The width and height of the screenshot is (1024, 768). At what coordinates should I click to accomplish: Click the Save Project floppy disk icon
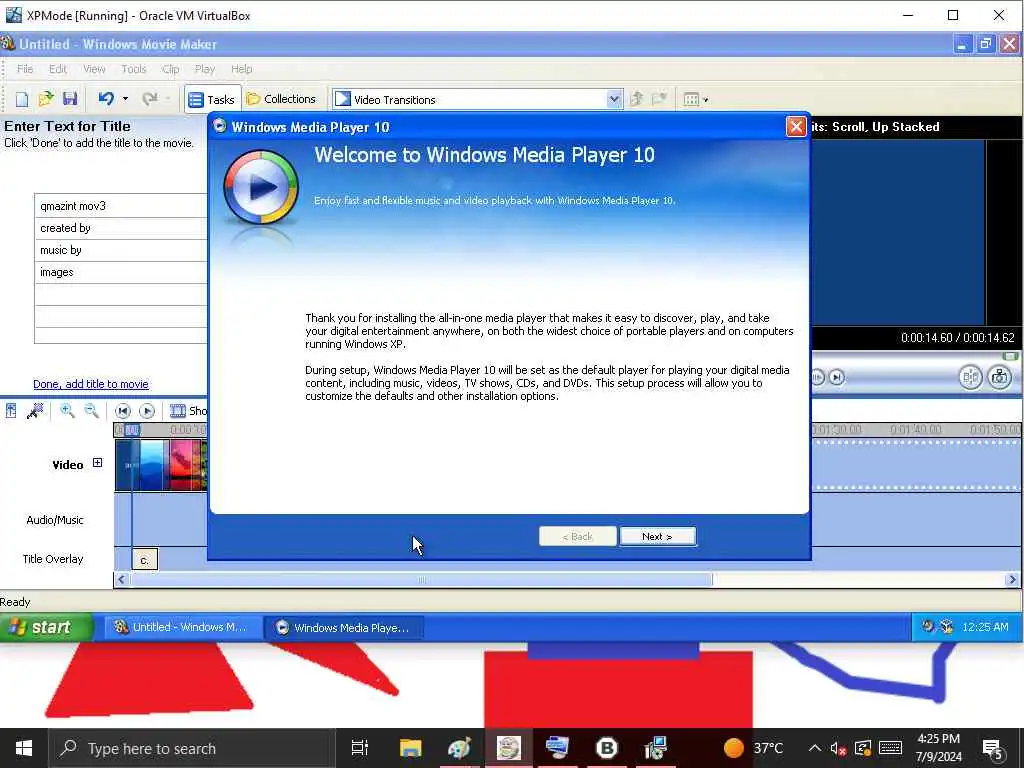tap(70, 99)
